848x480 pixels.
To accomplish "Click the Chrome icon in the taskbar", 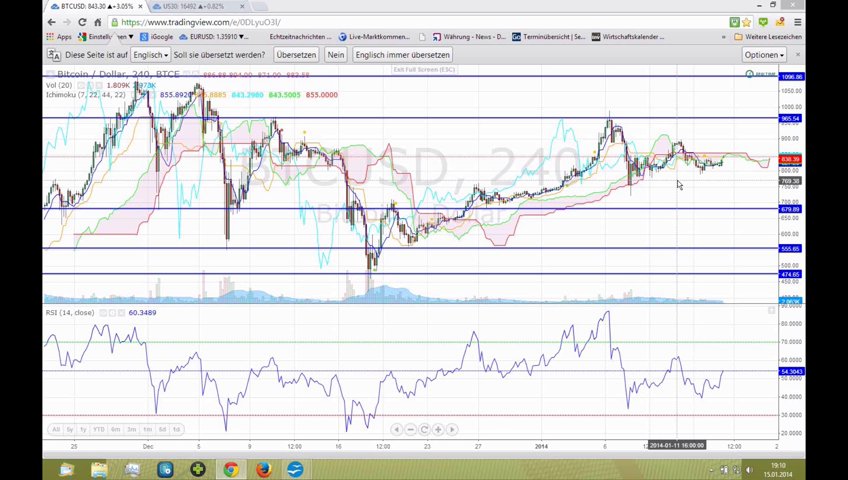I will pos(230,469).
